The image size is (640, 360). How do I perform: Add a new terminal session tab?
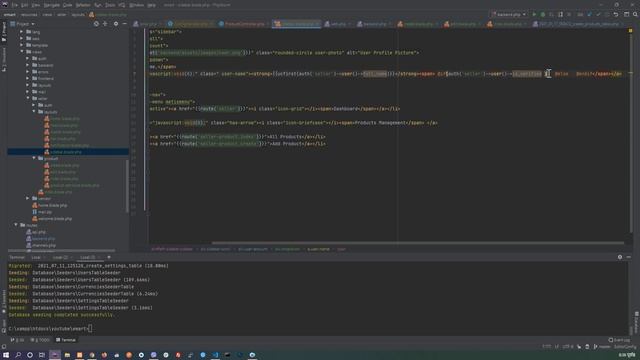click(x=109, y=257)
